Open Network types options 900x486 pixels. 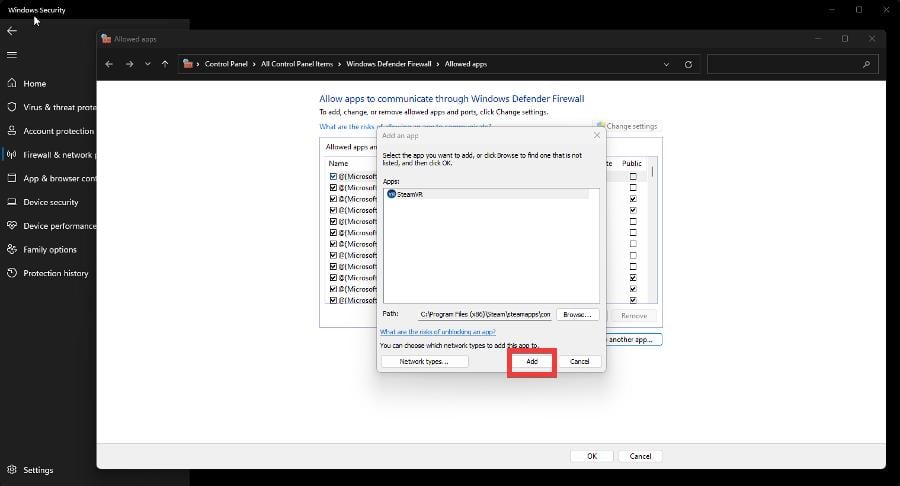point(424,361)
